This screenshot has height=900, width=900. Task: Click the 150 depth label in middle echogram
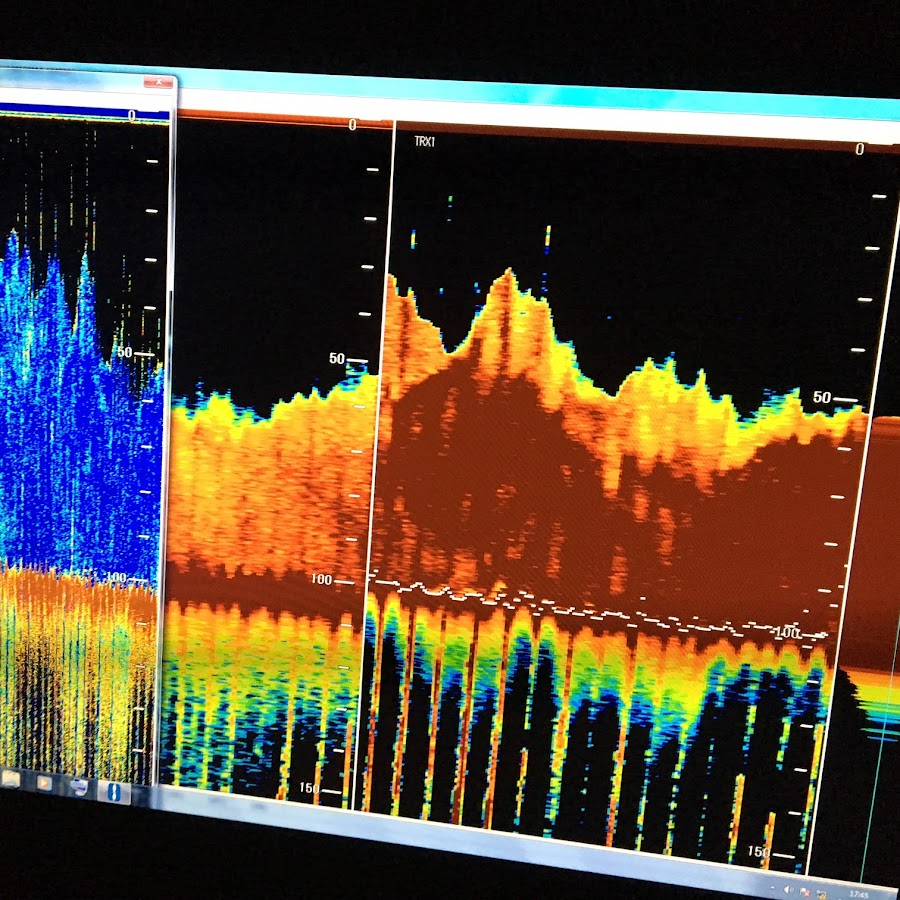tap(309, 788)
